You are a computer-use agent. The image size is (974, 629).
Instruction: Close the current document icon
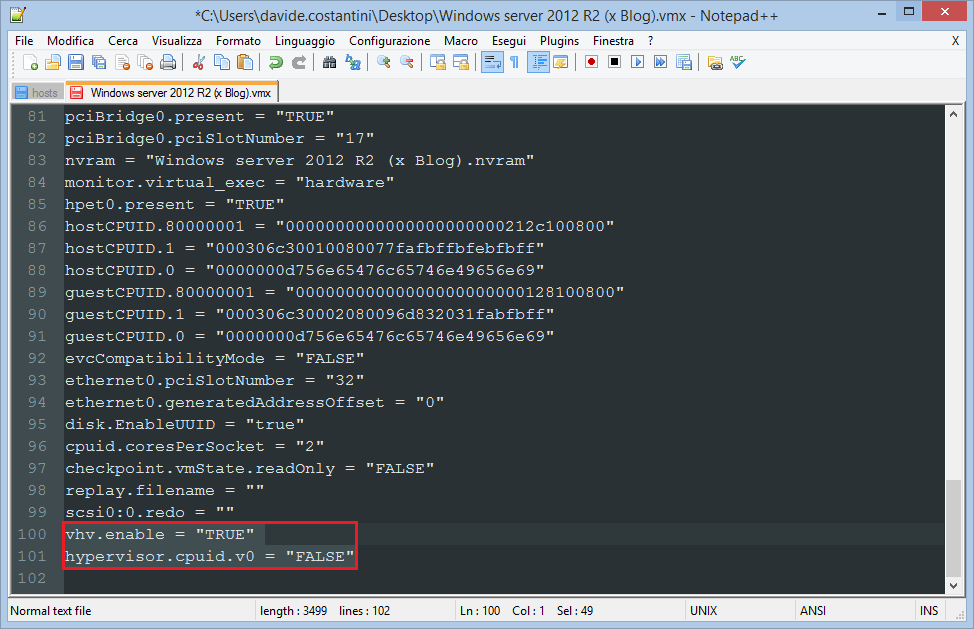122,62
